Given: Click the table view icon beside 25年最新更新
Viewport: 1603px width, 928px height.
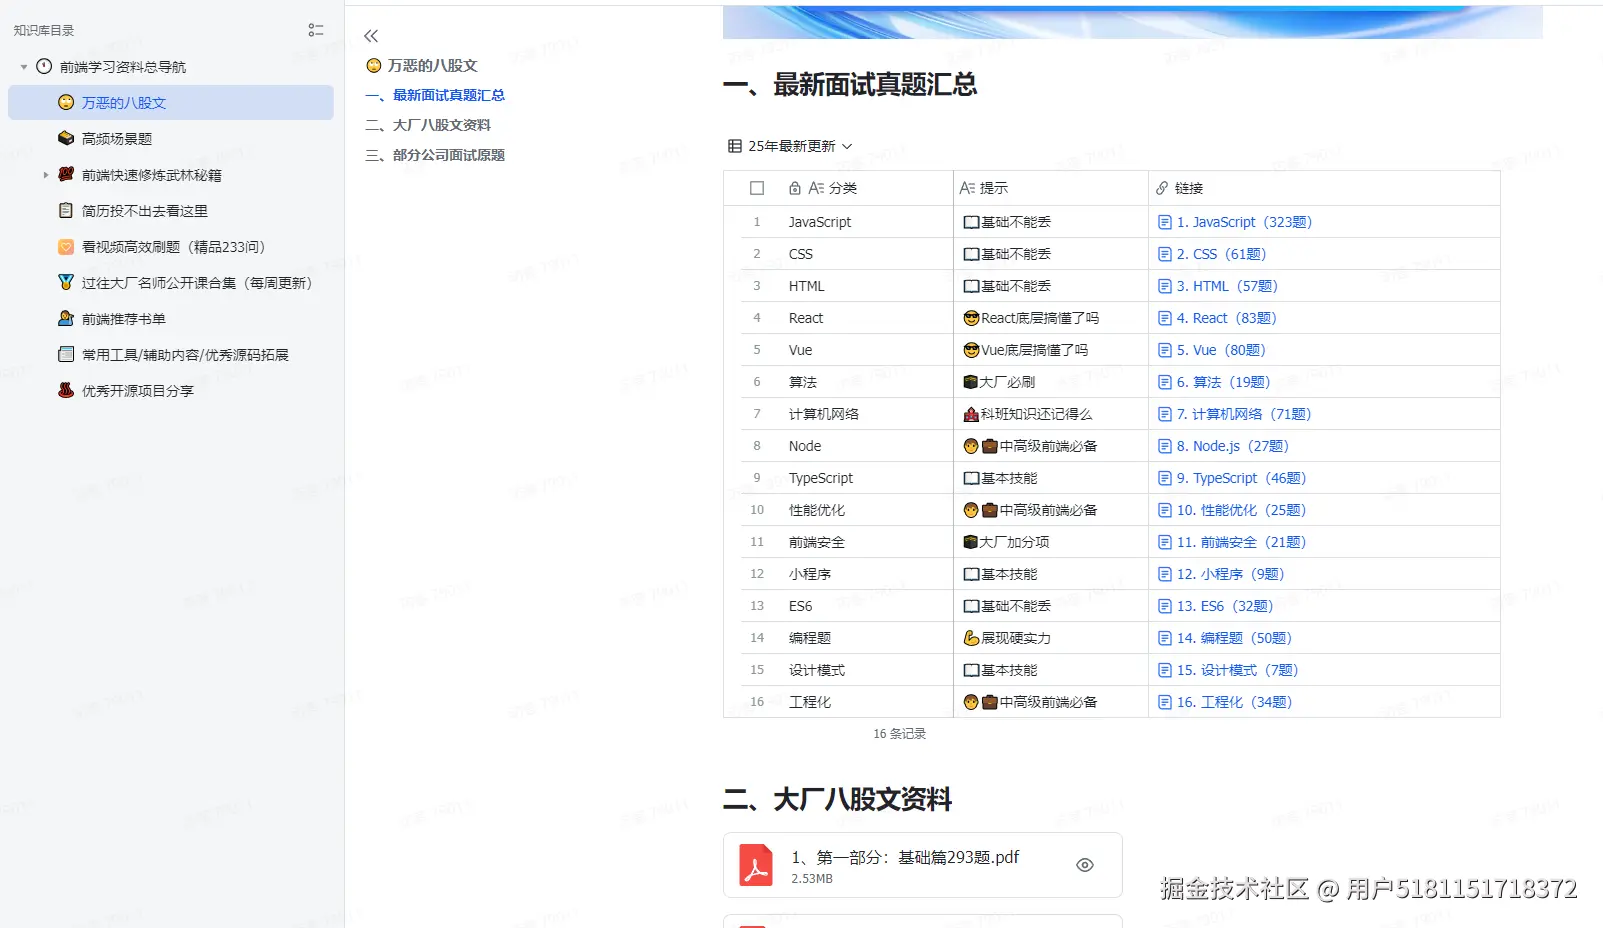Looking at the screenshot, I should 736,146.
